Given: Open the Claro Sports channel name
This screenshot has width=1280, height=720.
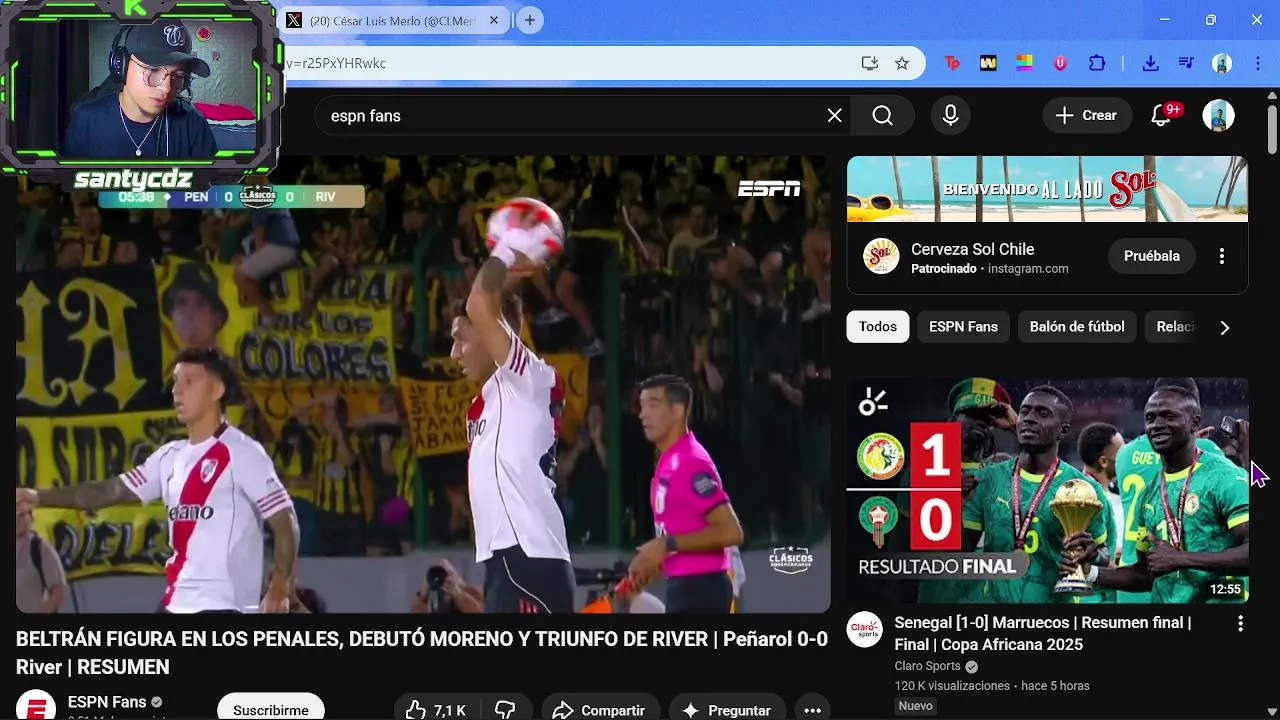Looking at the screenshot, I should coord(927,666).
